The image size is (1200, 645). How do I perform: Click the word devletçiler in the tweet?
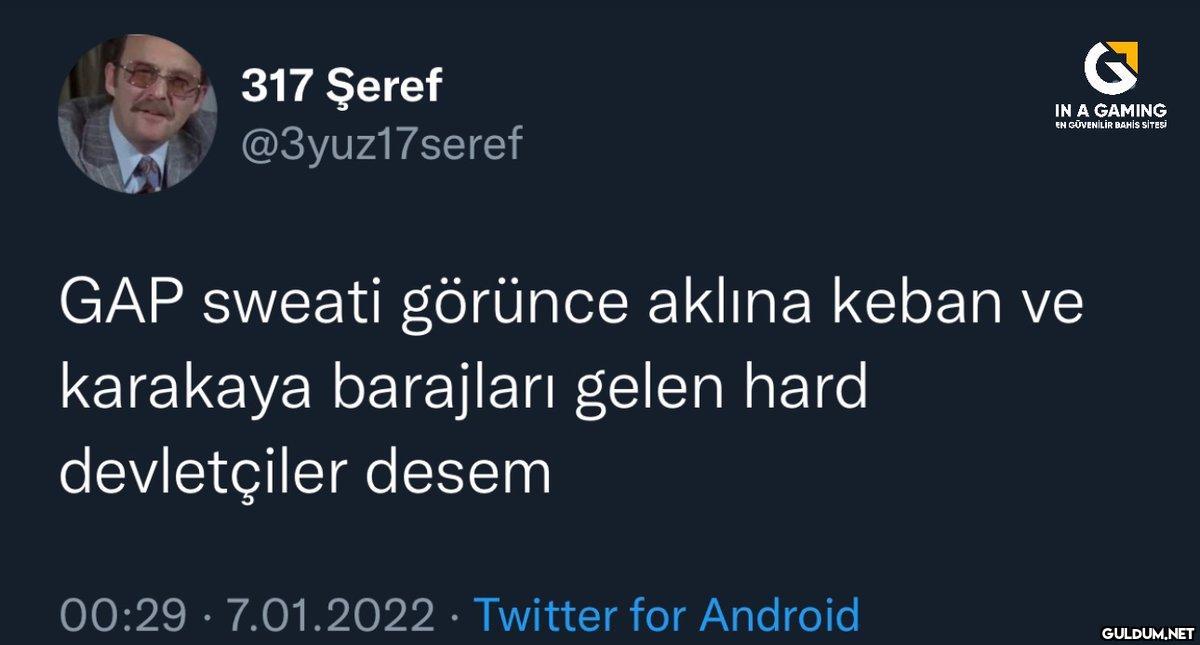(203, 472)
